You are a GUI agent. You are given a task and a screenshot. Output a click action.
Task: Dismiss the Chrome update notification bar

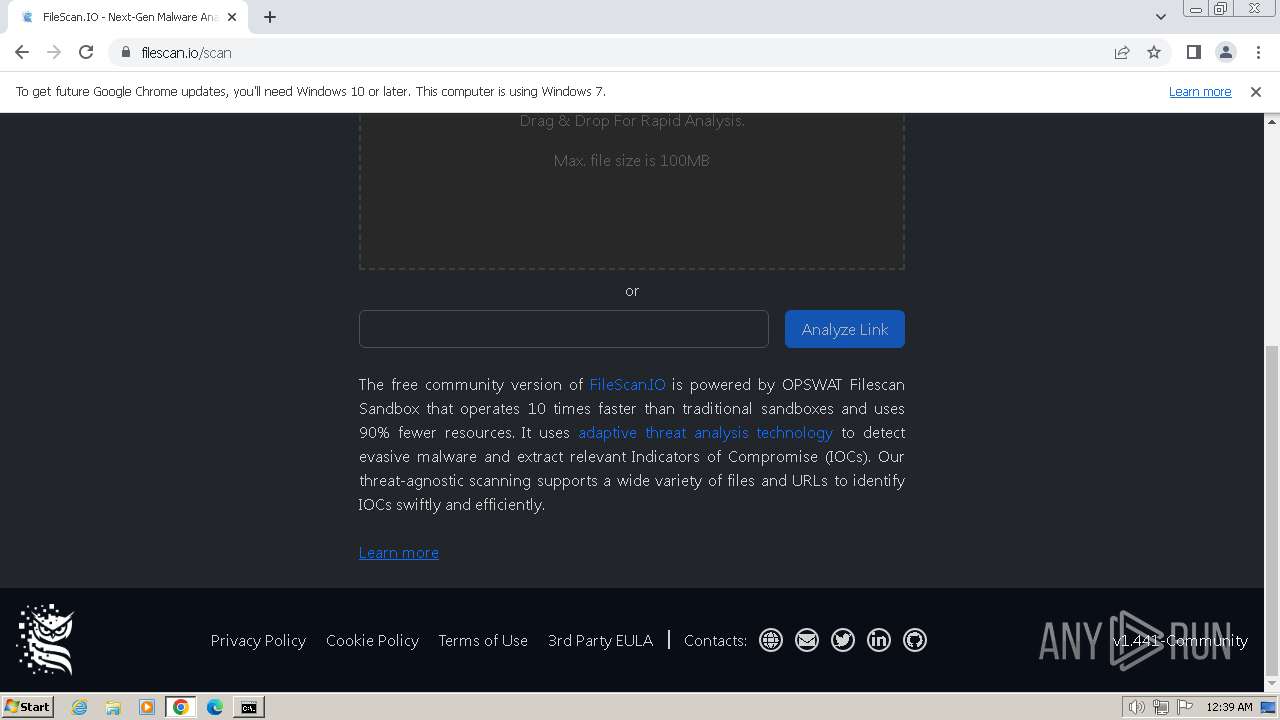(1255, 91)
